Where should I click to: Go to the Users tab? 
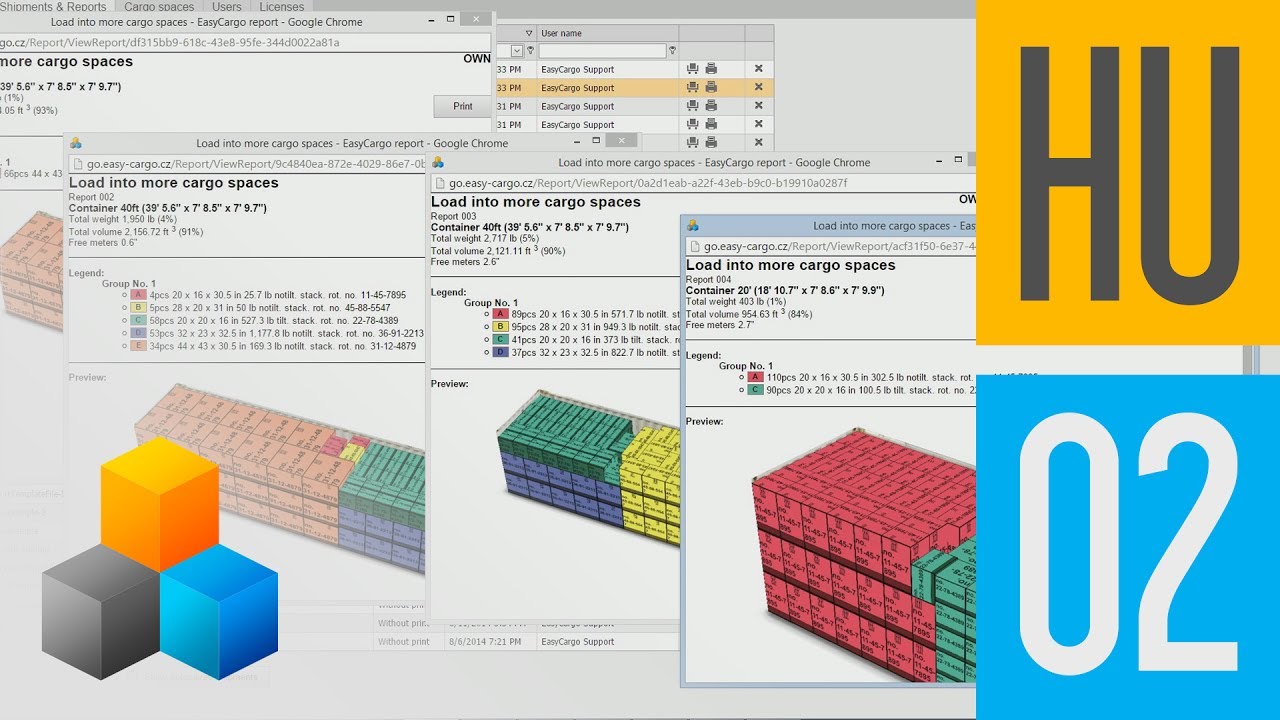(227, 7)
